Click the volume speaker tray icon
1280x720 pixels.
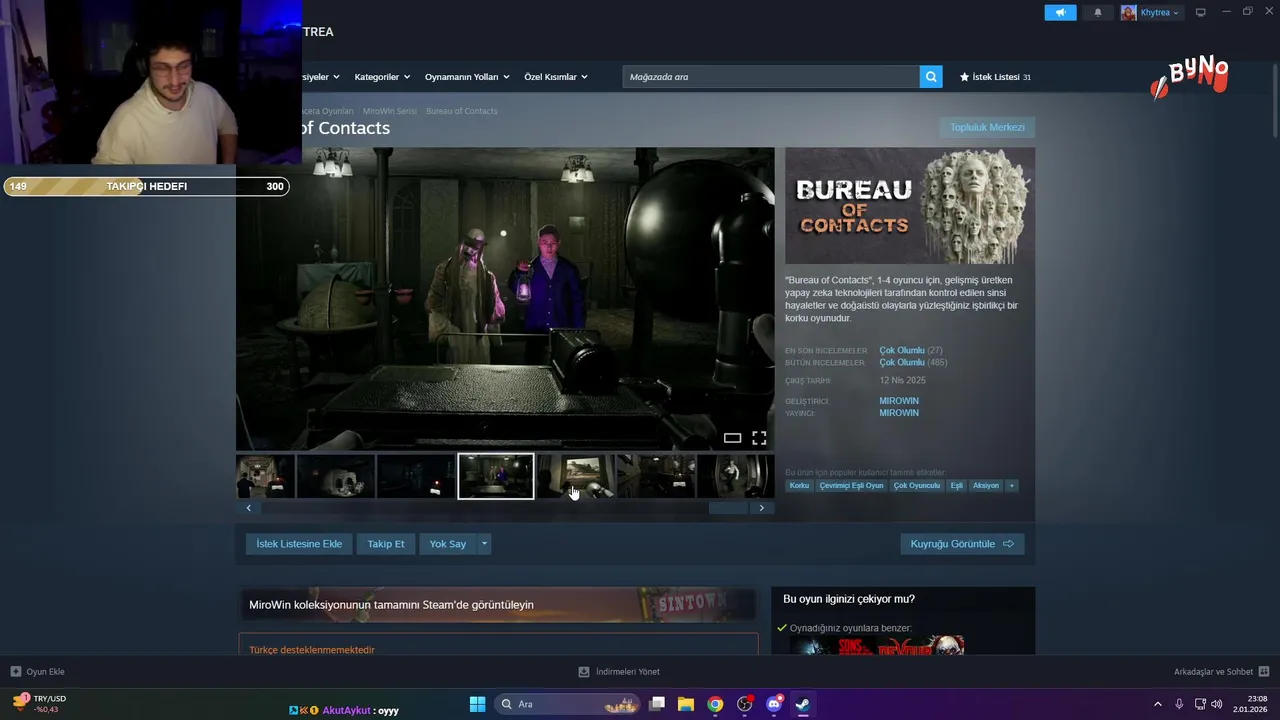click(x=1216, y=704)
